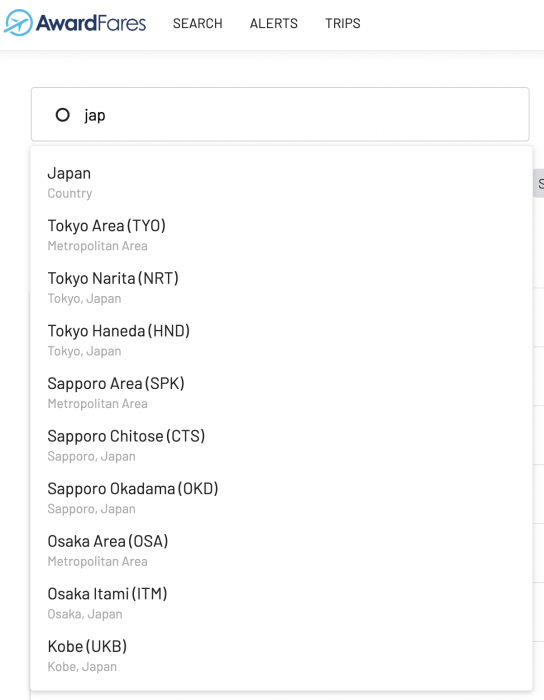Go to the TRIPS page

(x=342, y=23)
